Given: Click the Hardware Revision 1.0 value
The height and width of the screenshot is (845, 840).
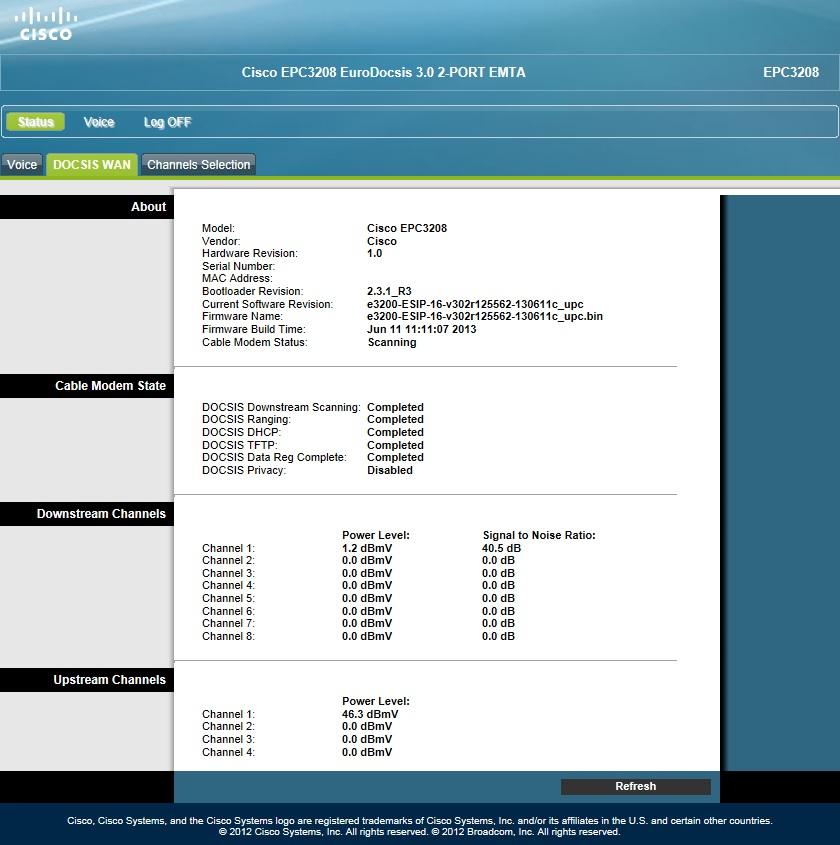Looking at the screenshot, I should pyautogui.click(x=374, y=253).
